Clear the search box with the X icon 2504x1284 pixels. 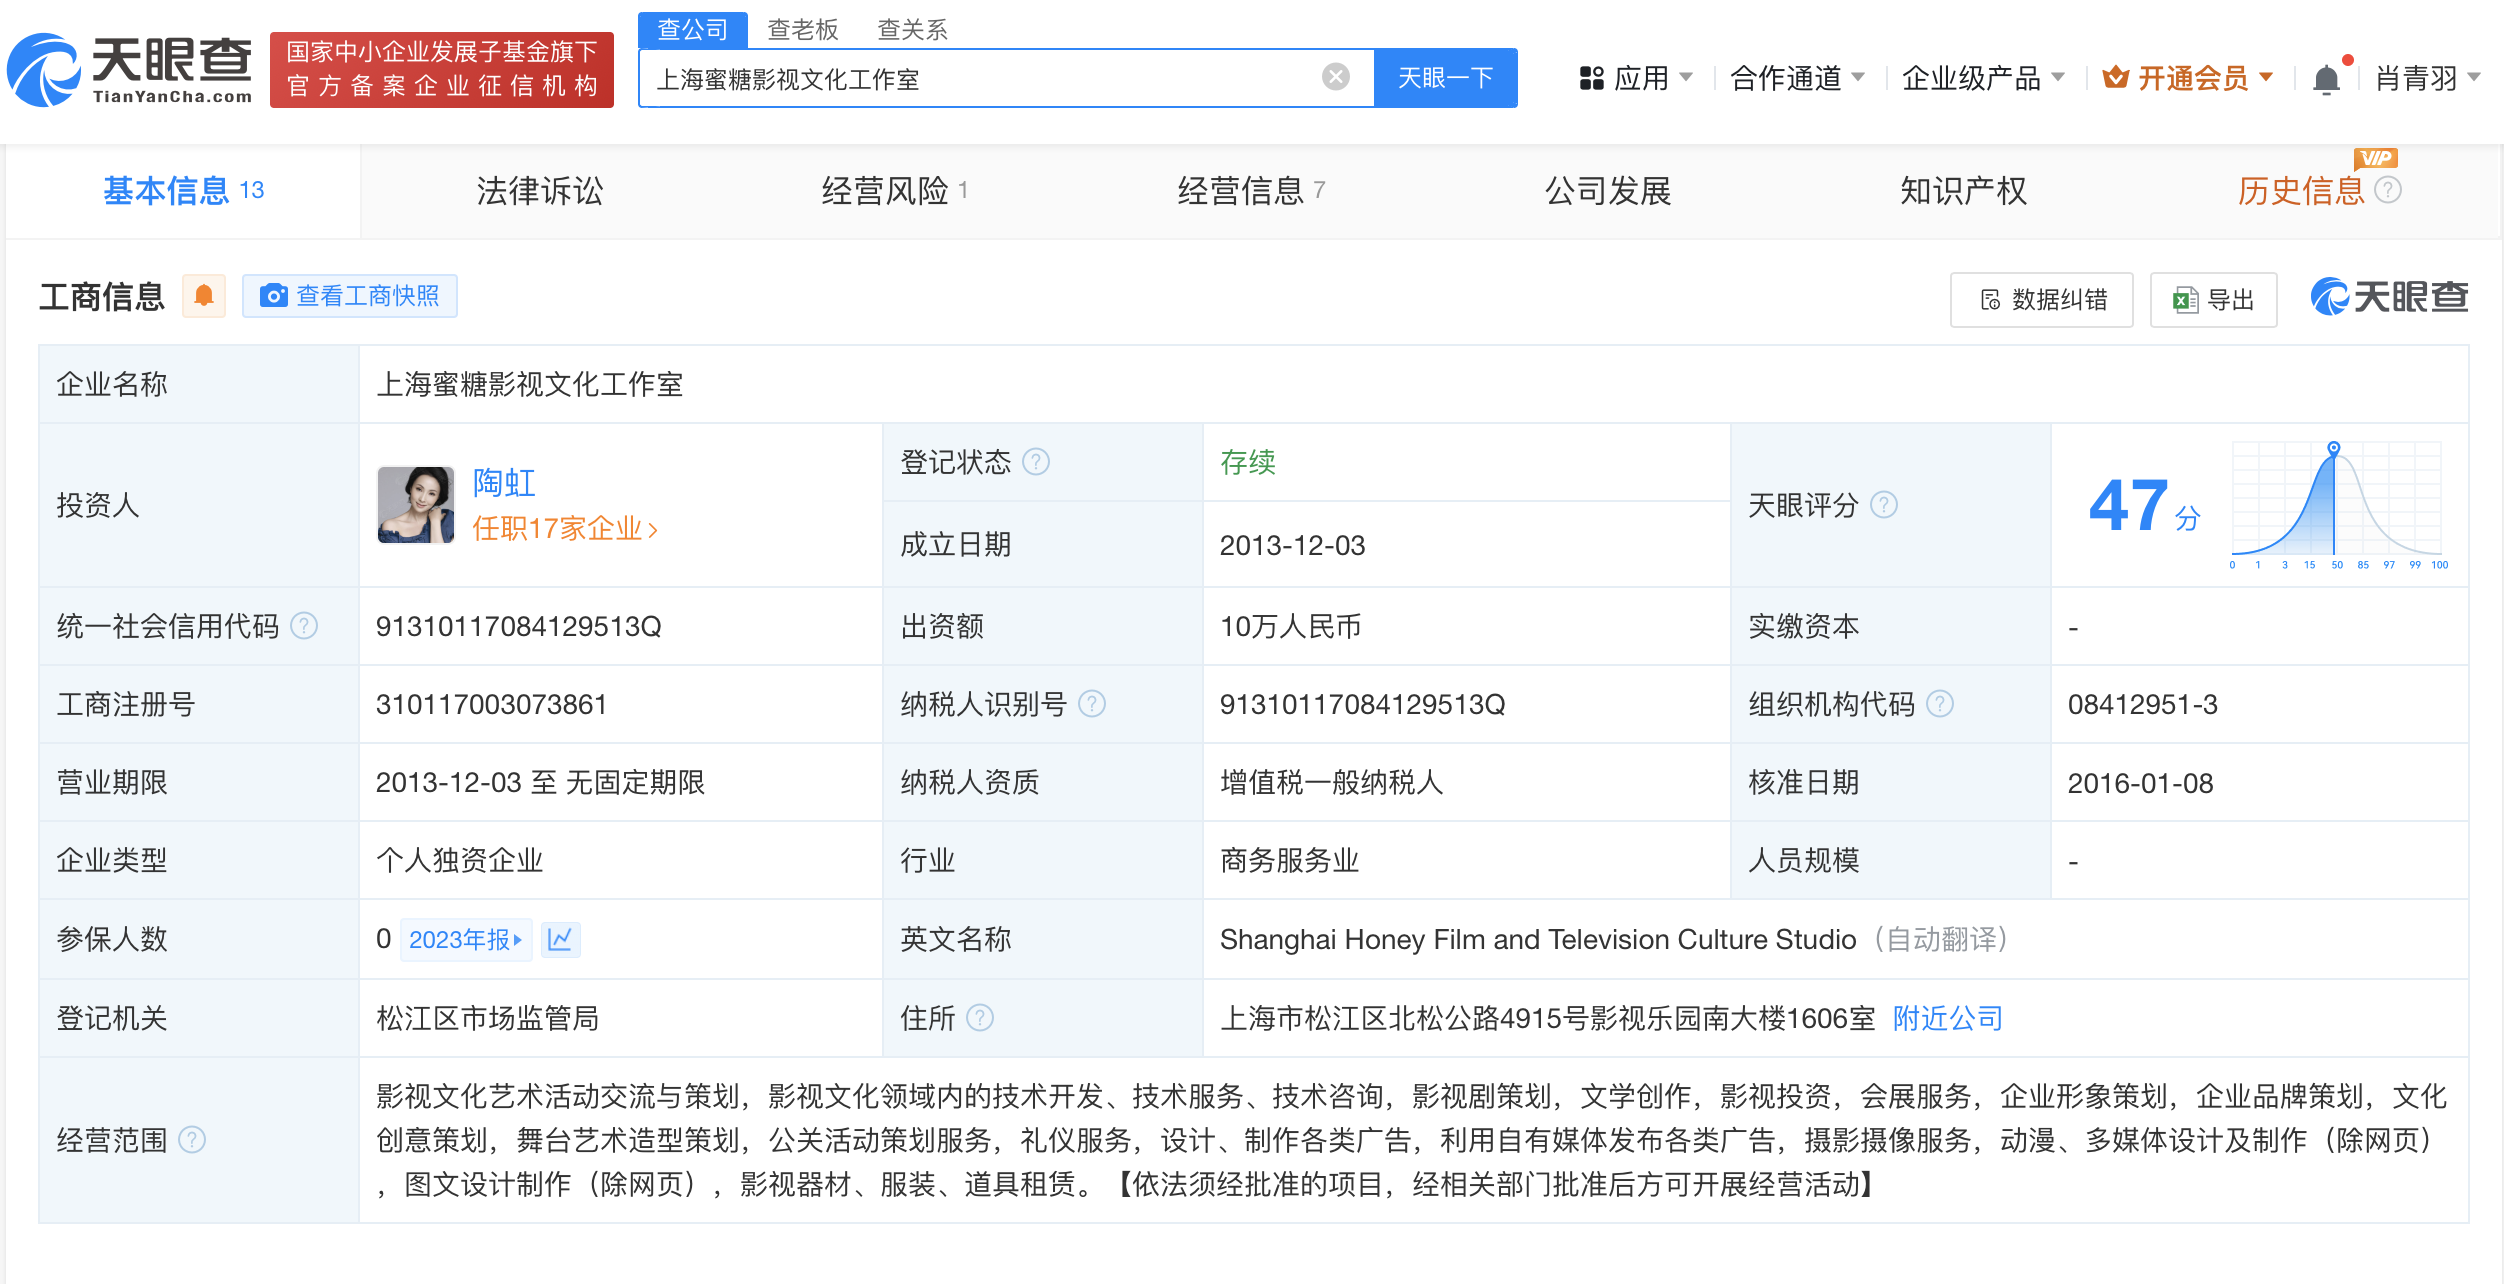click(x=1336, y=77)
